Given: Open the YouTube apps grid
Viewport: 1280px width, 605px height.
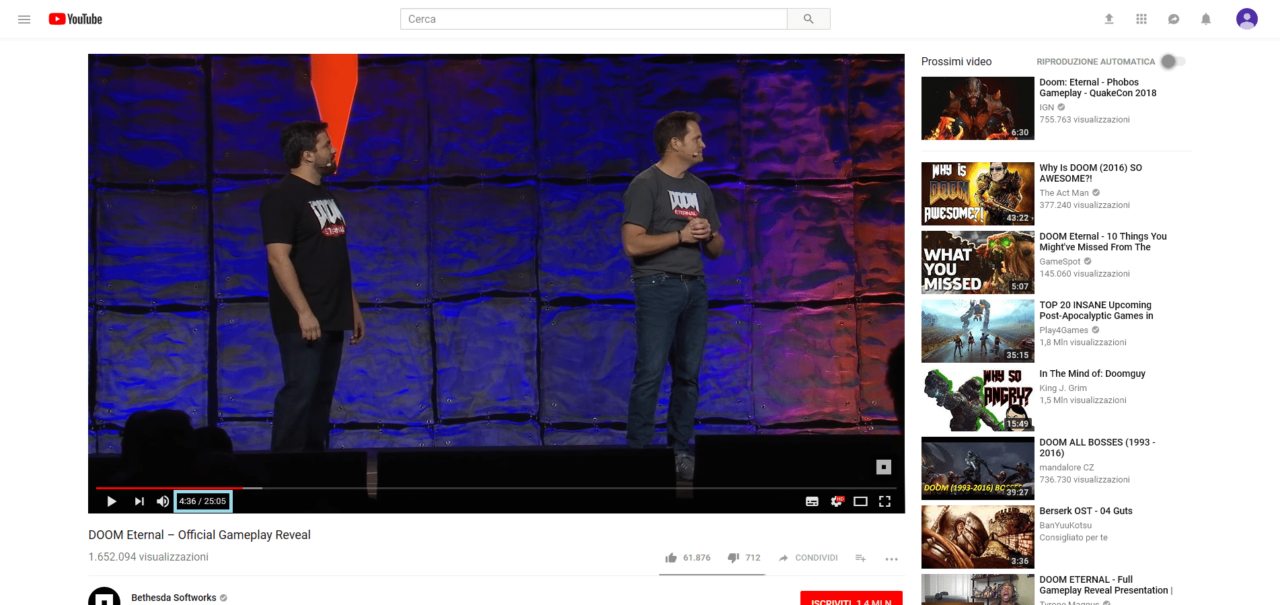Looking at the screenshot, I should pyautogui.click(x=1141, y=19).
